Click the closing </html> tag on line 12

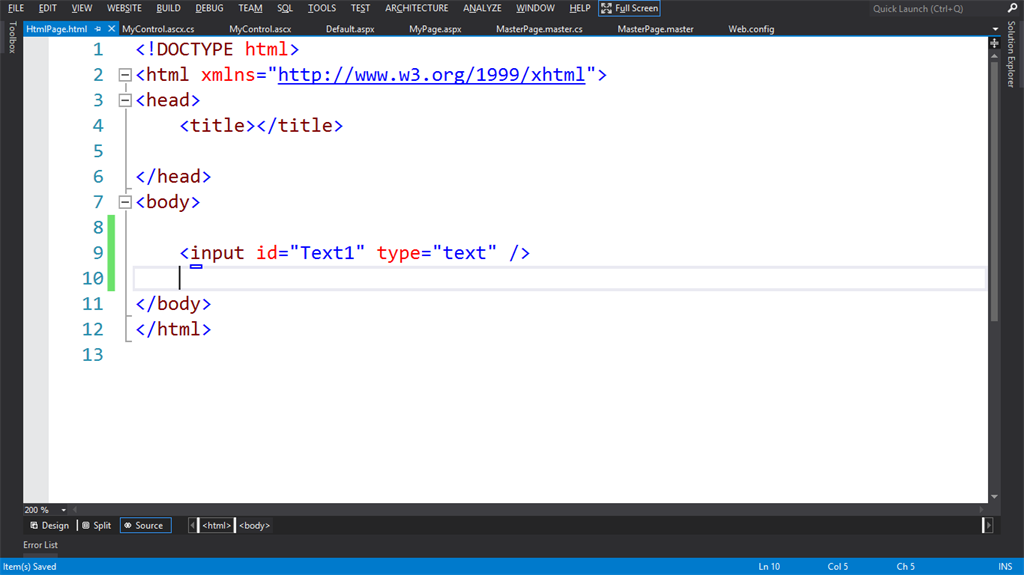pos(173,329)
